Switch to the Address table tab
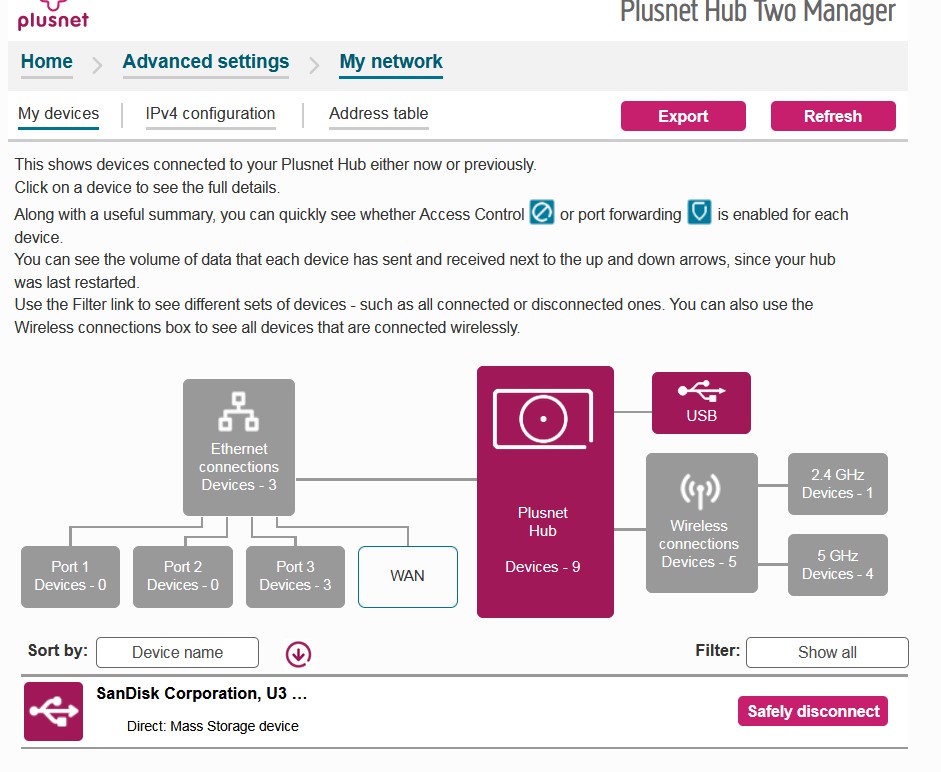Viewport: 941px width, 772px height. 378,113
